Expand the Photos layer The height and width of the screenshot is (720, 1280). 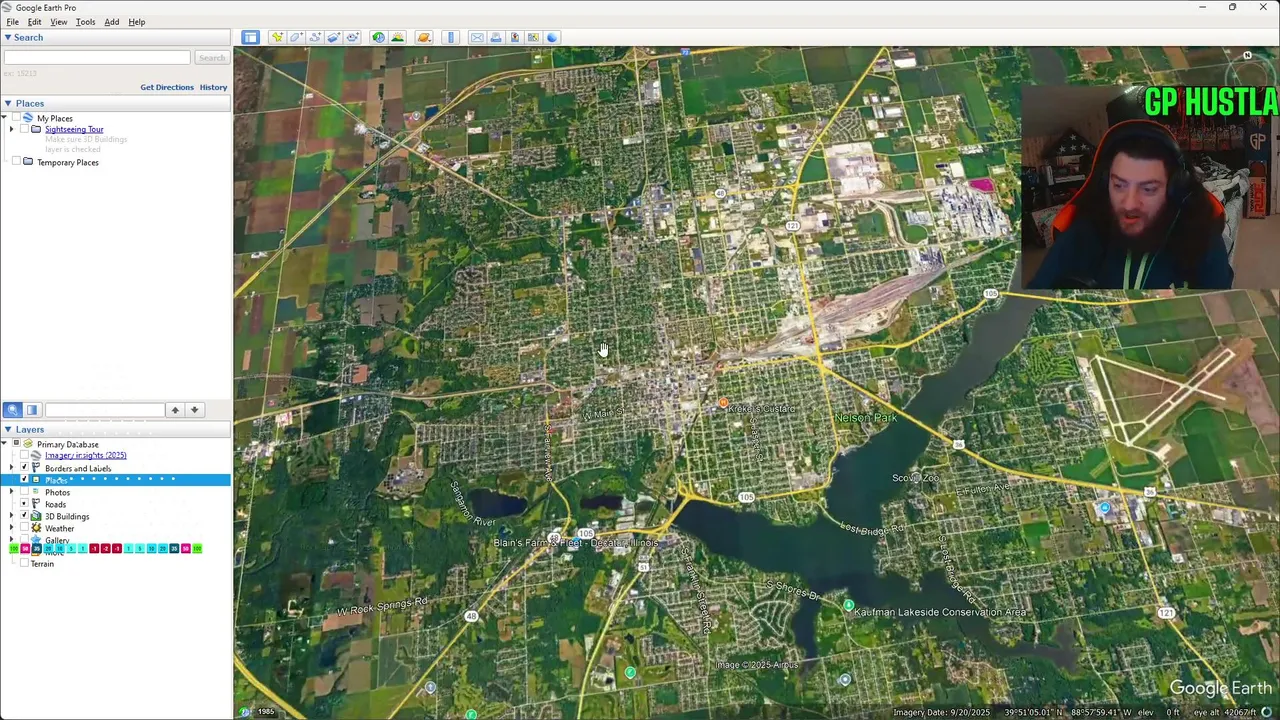12,492
